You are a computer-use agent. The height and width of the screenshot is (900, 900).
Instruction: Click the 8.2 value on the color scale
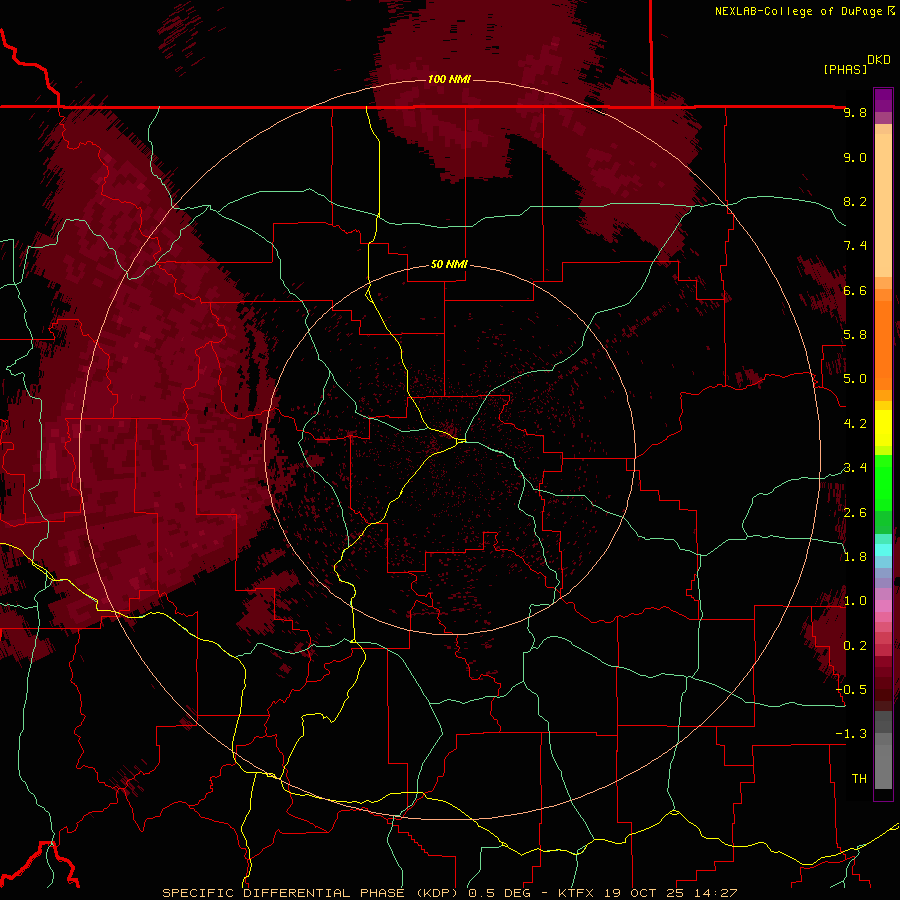click(855, 201)
